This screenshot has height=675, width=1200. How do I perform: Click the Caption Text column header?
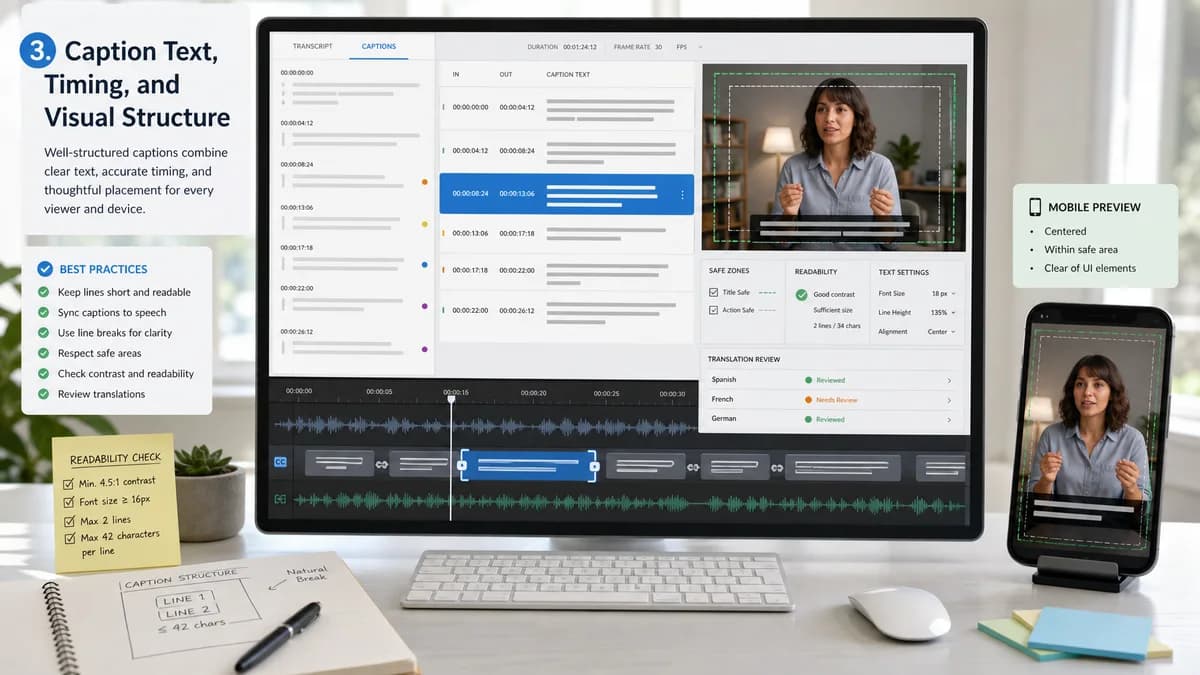pyautogui.click(x=568, y=75)
